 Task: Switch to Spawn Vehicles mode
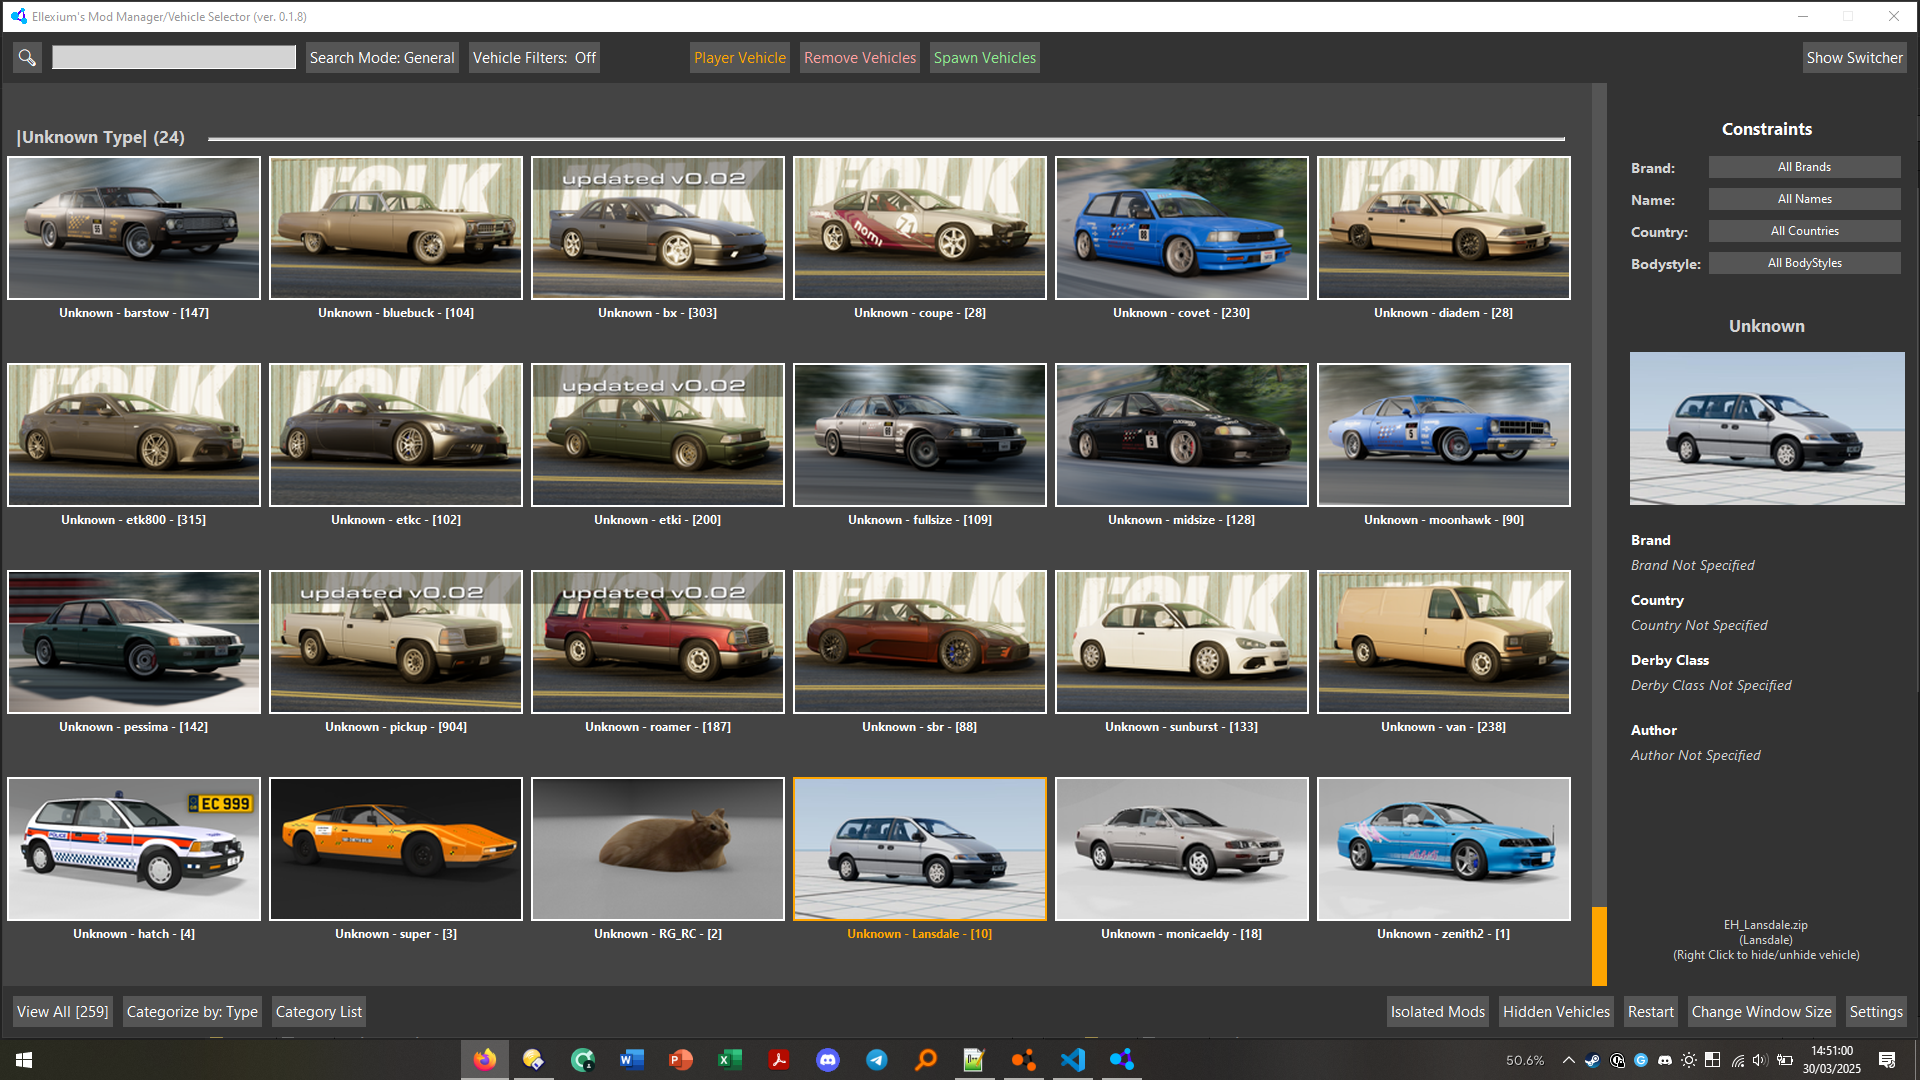(984, 58)
